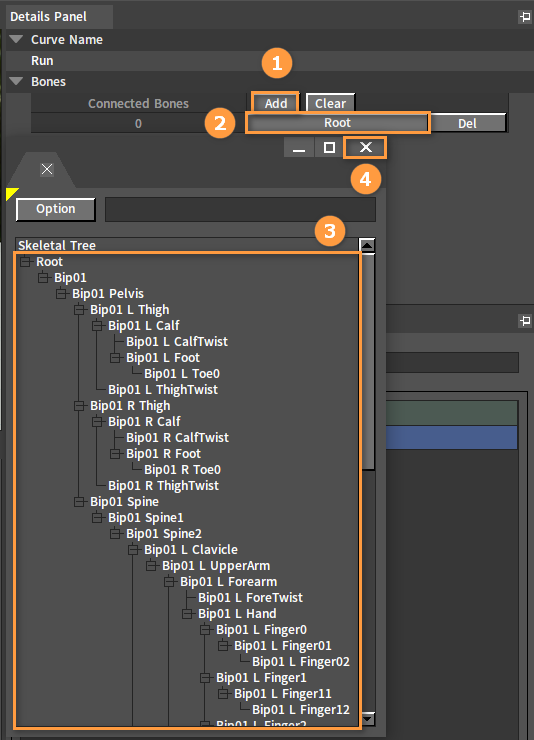Image resolution: width=534 pixels, height=740 pixels.
Task: Collapse the Bip01 Spine2 node
Action: point(115,534)
